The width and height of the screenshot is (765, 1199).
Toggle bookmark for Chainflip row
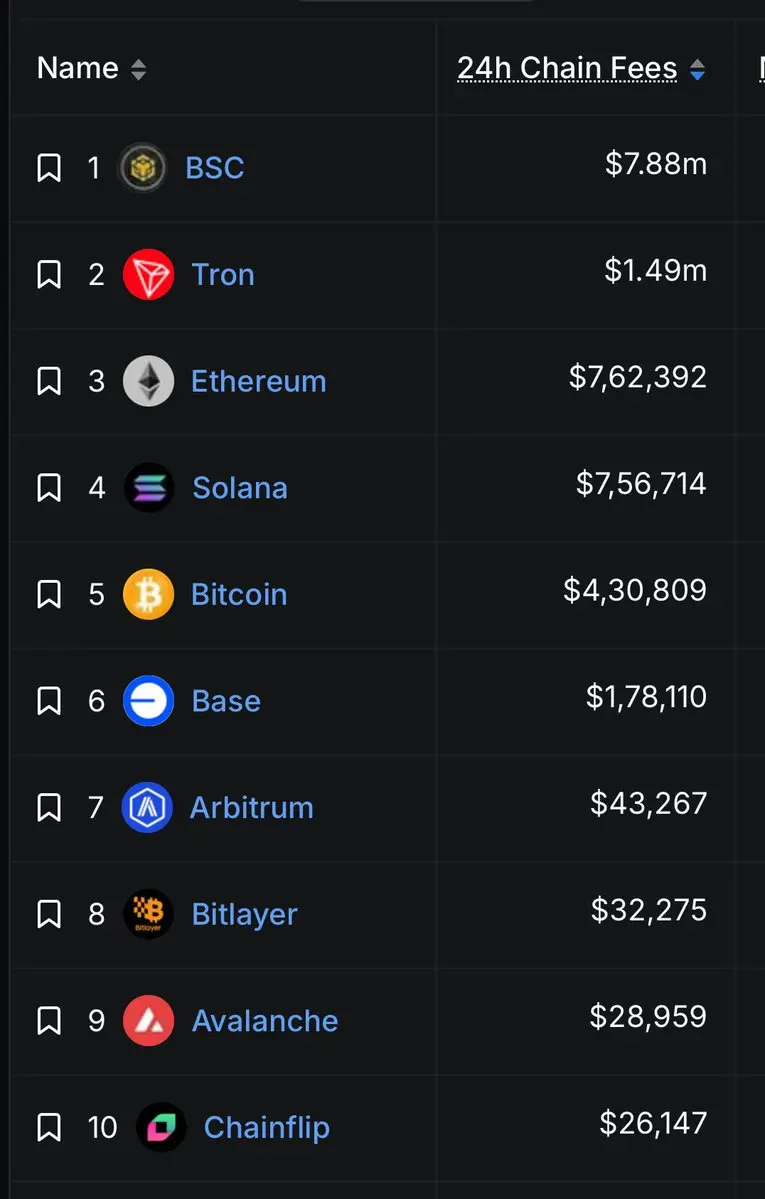tap(49, 1127)
